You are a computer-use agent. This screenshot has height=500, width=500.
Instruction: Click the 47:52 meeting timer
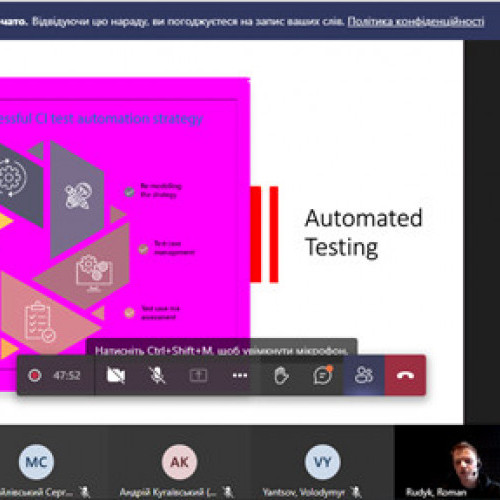(x=67, y=376)
